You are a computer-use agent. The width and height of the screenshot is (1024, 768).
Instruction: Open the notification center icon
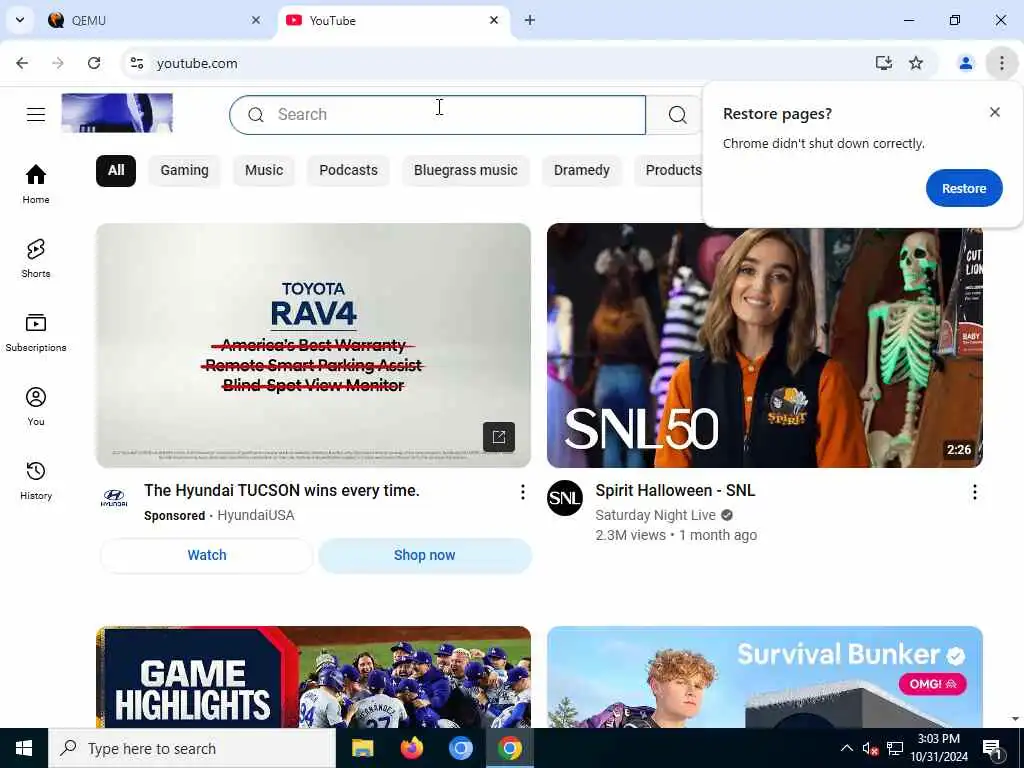tap(993, 749)
